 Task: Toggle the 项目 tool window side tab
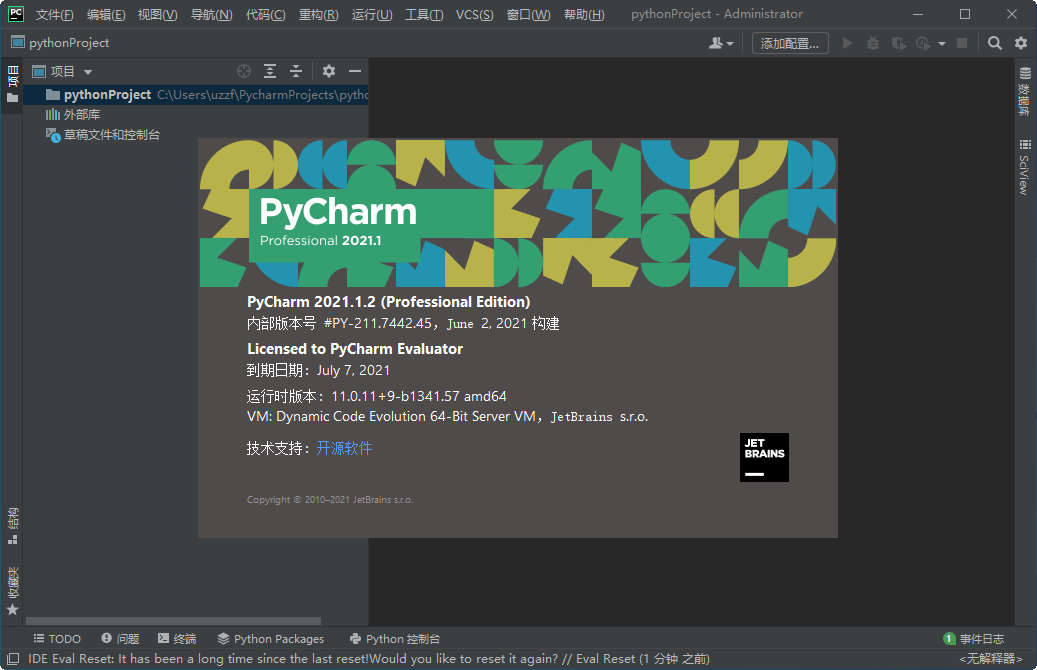pos(13,84)
